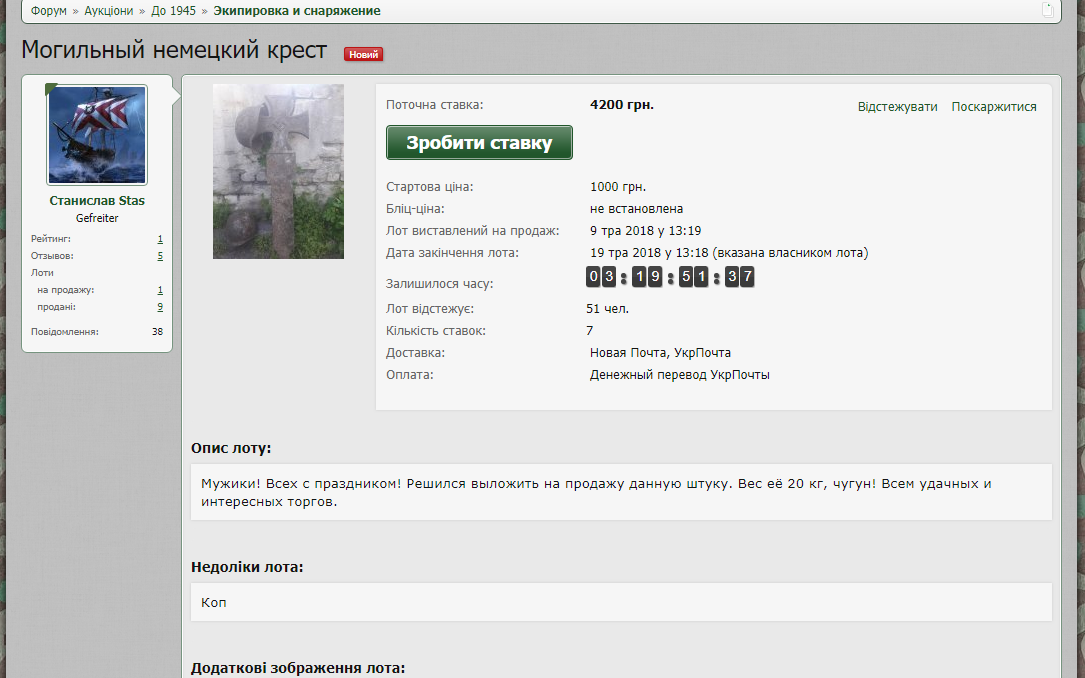
Task: Open seller's ship avatar image
Action: point(97,135)
